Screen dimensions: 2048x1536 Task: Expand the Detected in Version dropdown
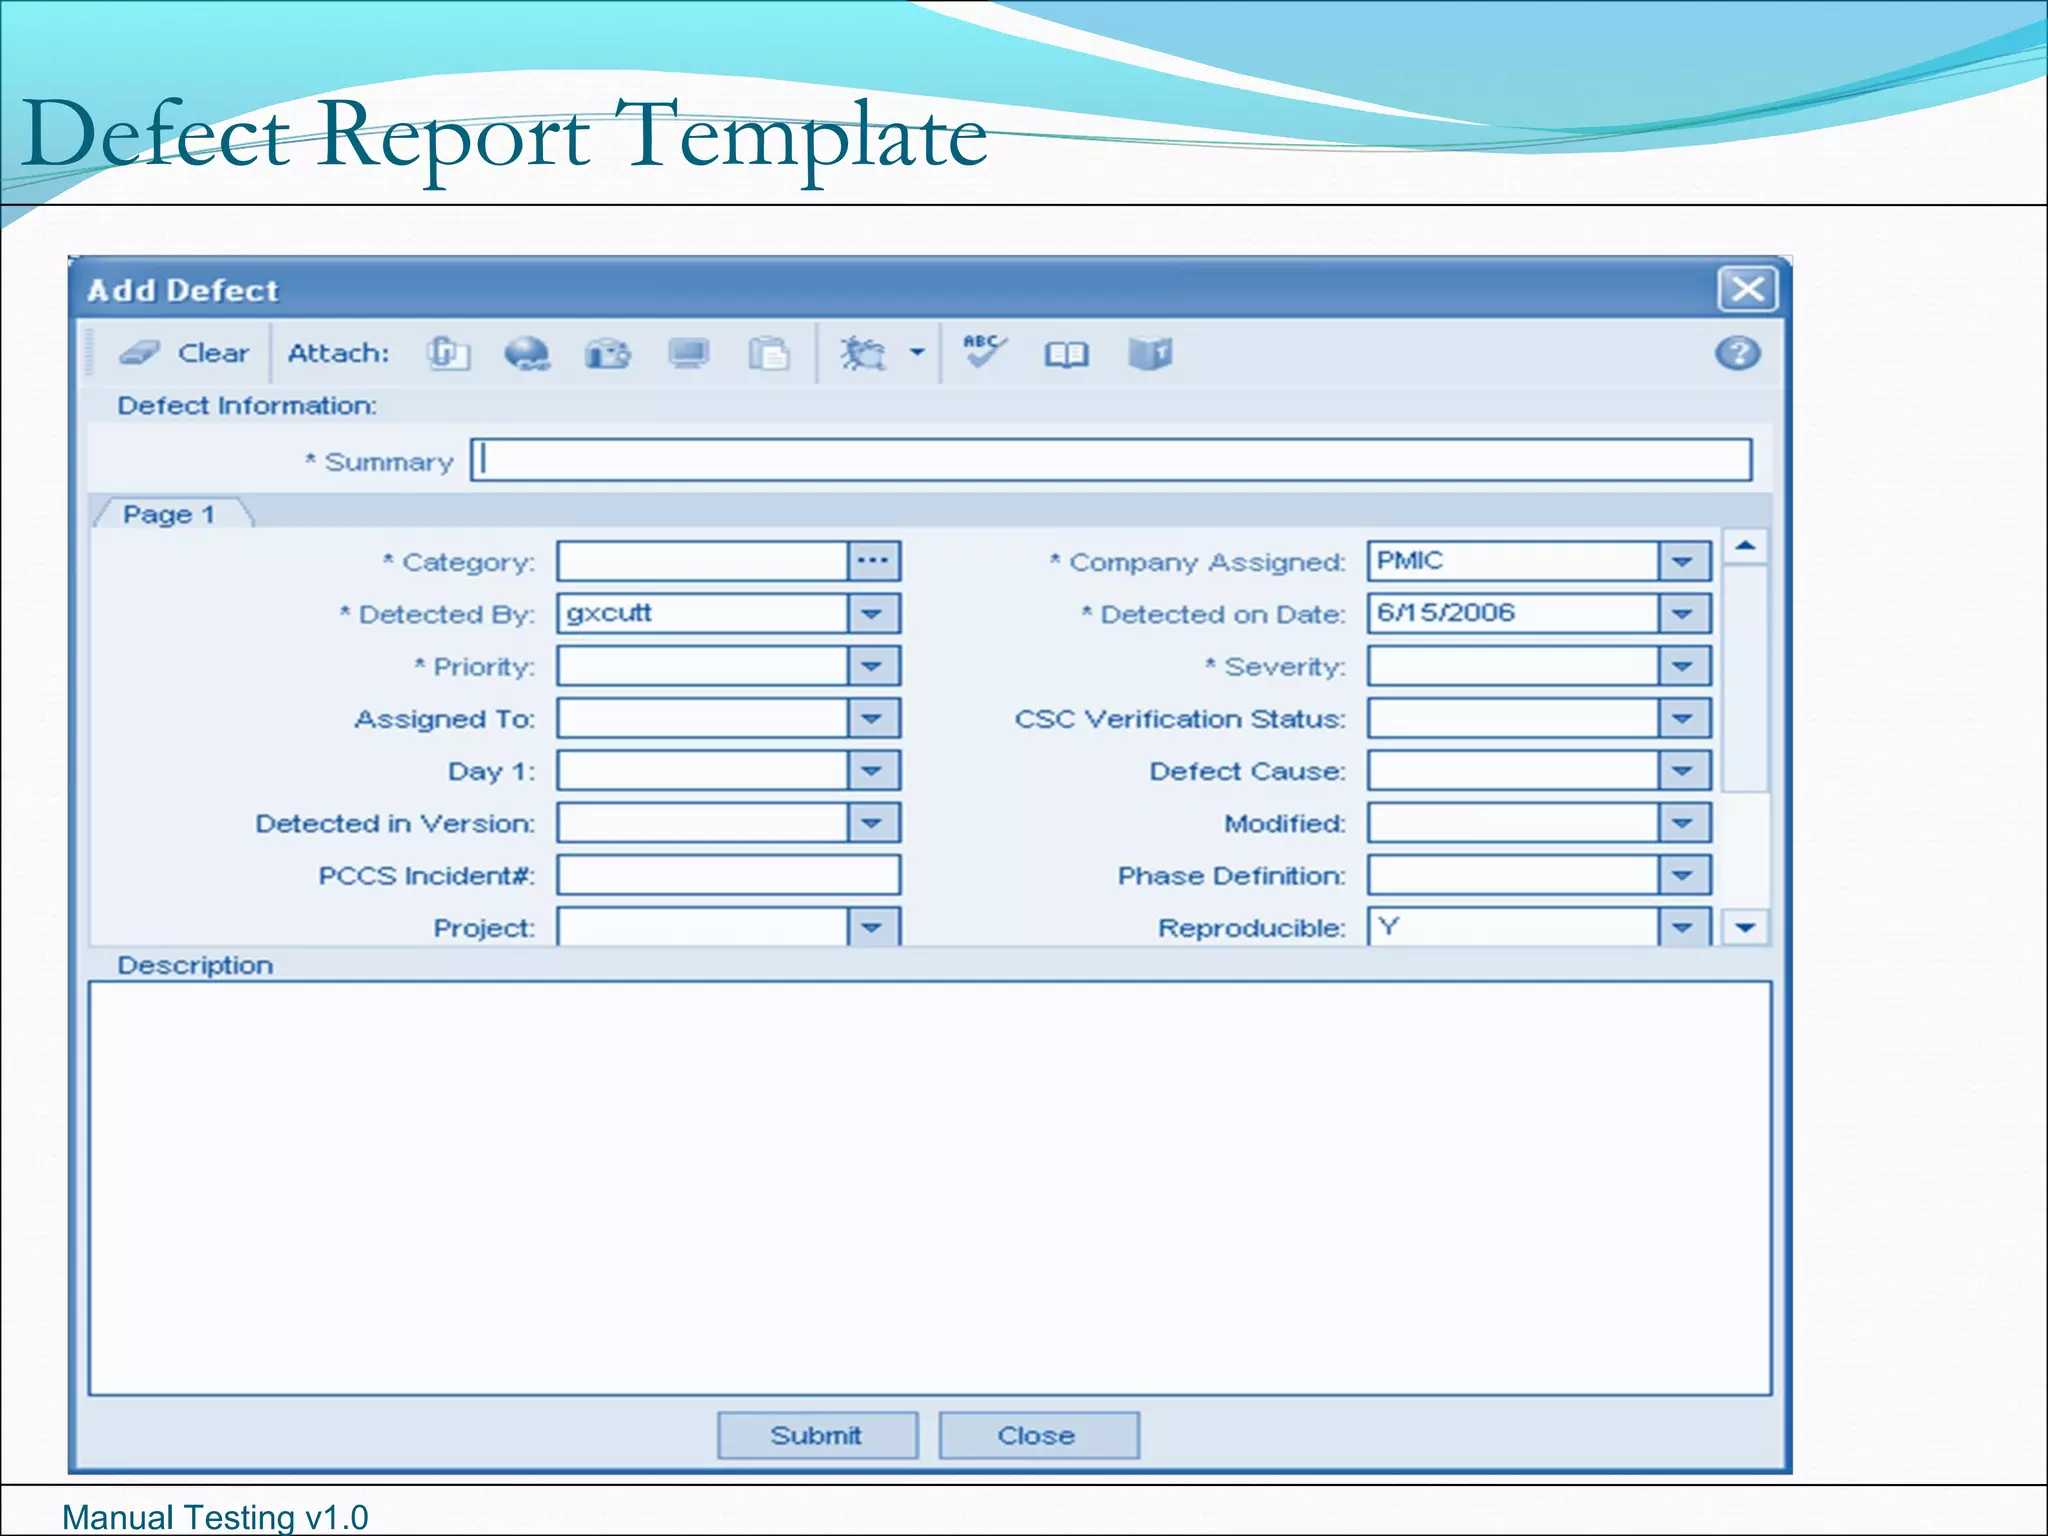[873, 823]
